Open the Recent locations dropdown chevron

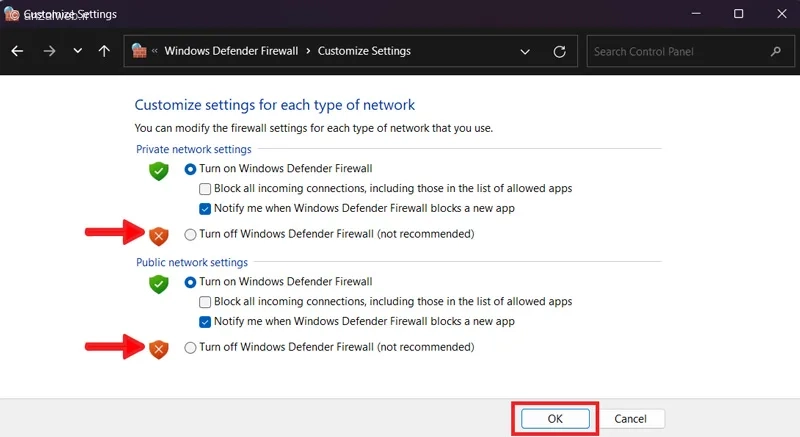click(77, 51)
